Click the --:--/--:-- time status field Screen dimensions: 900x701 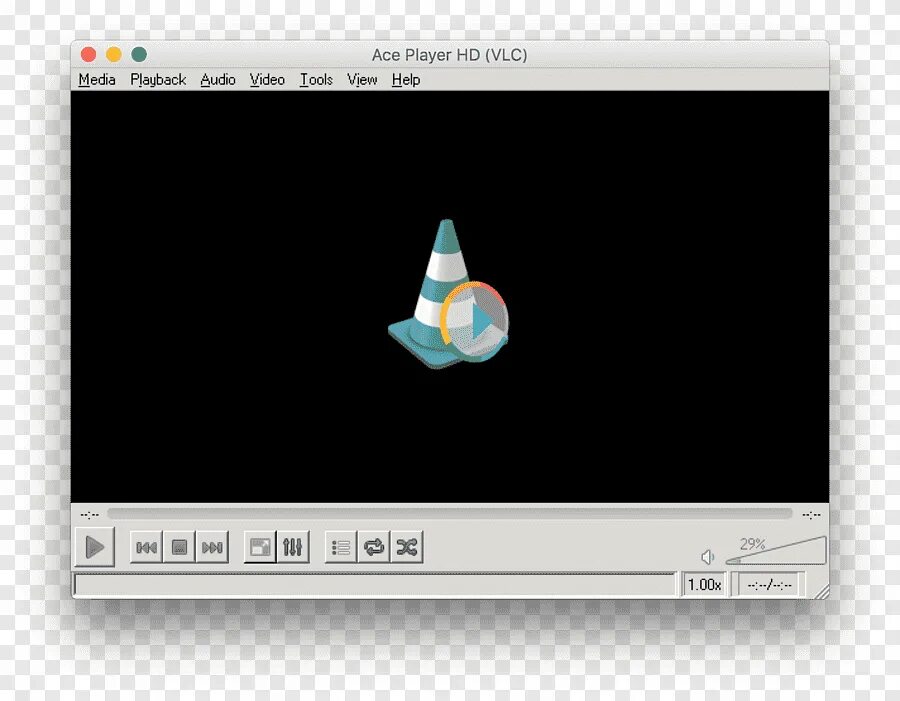click(769, 585)
